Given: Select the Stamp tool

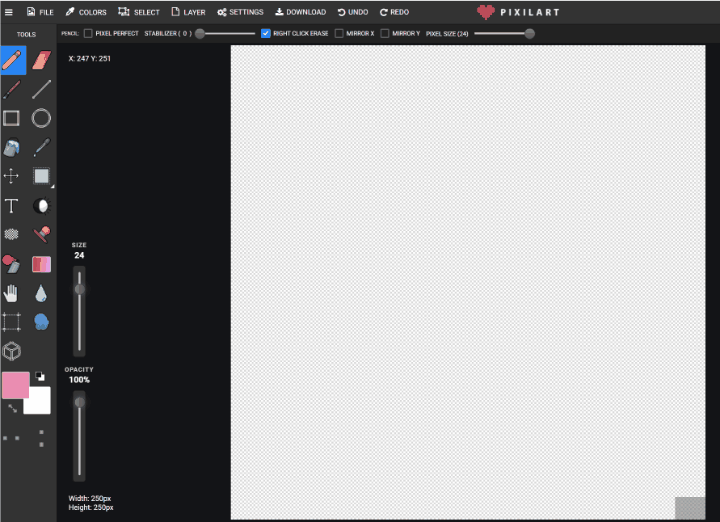Looking at the screenshot, I should [42, 234].
